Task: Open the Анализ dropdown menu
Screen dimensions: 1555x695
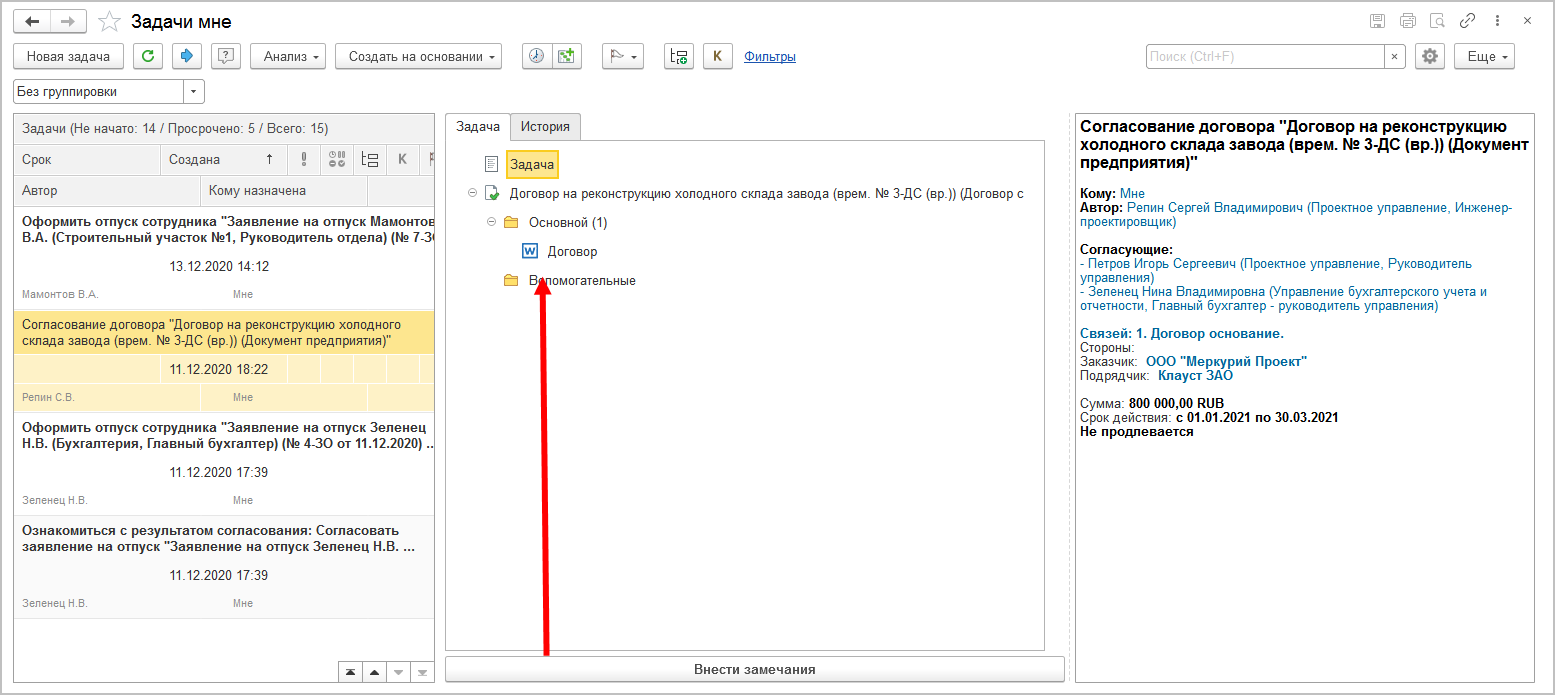Action: pos(288,56)
